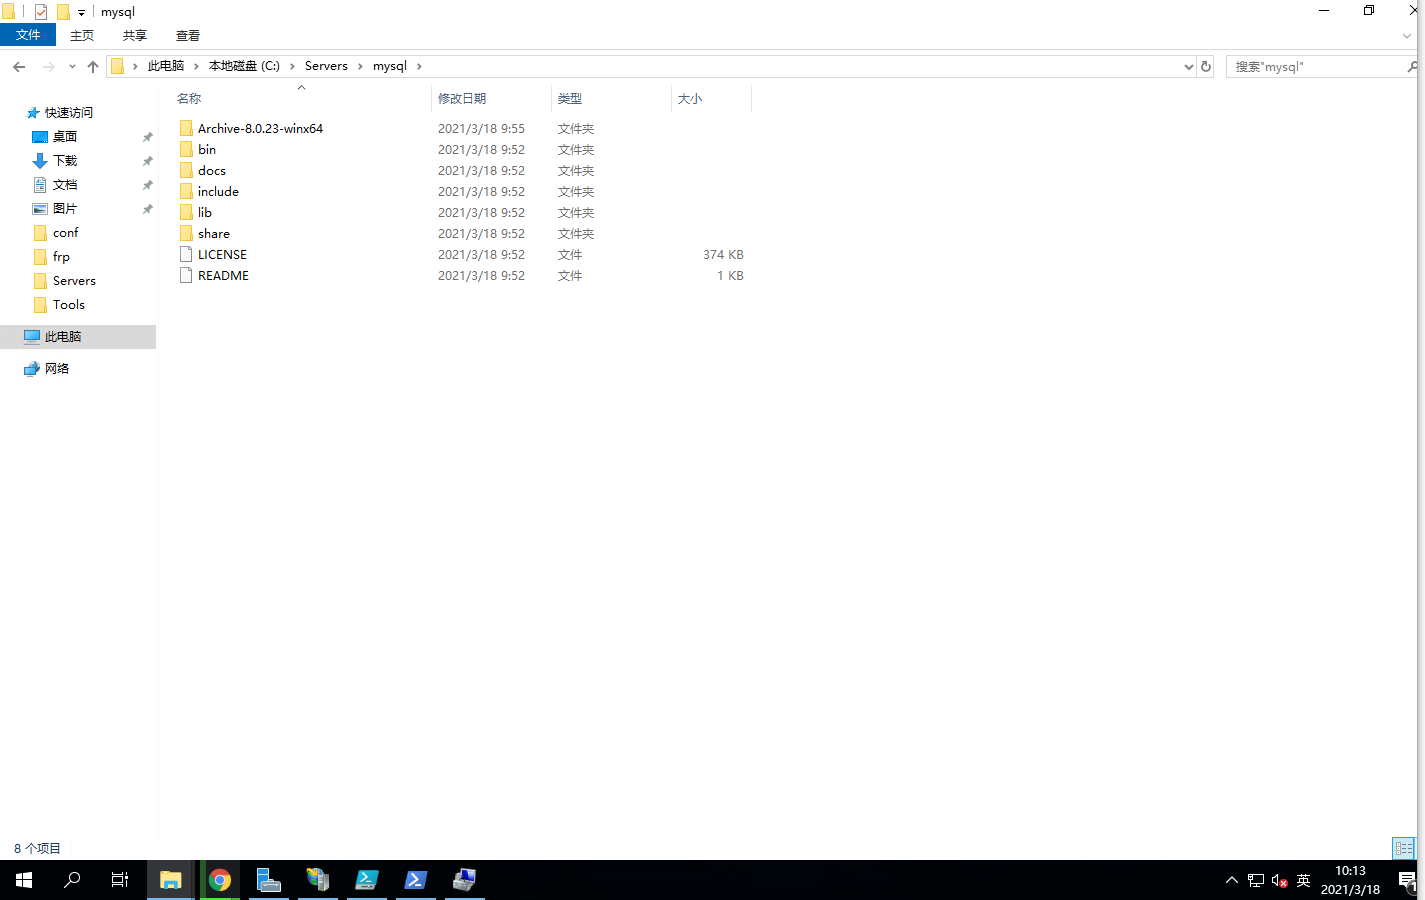Expand the address bar history dropdown
This screenshot has height=900, width=1425.
click(1188, 66)
